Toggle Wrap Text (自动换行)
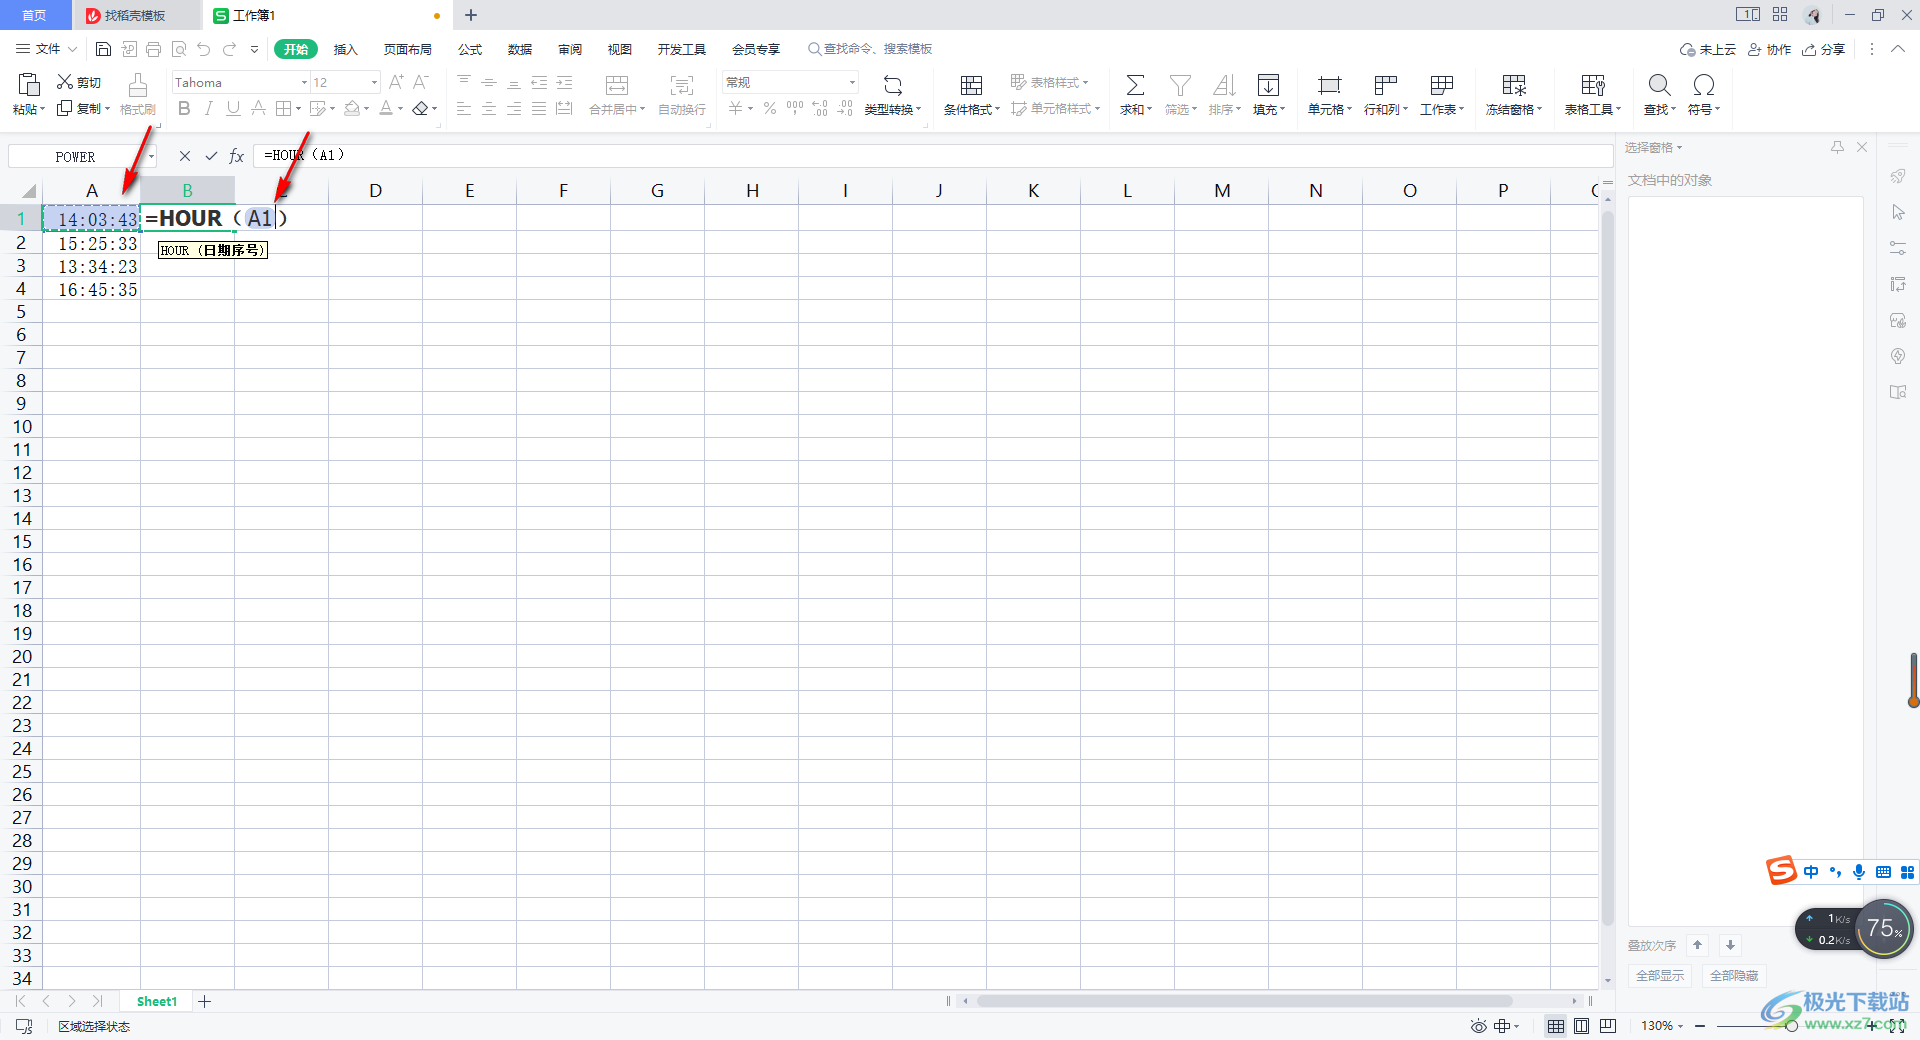The width and height of the screenshot is (1920, 1040). (682, 95)
